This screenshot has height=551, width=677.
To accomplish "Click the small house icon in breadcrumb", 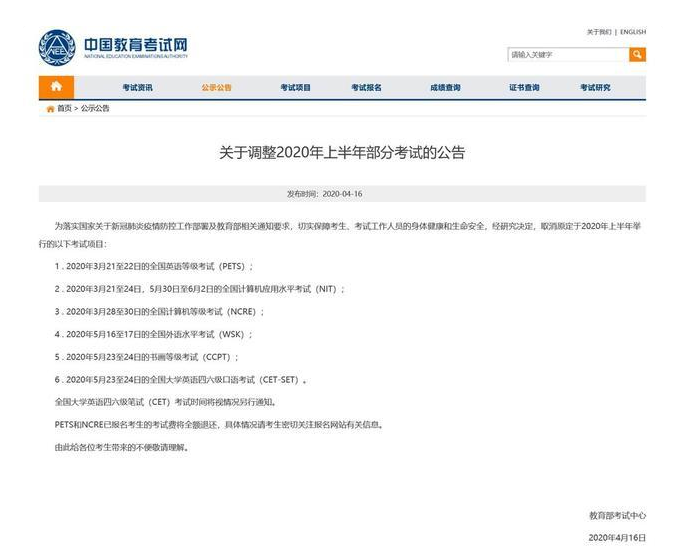I will click(51, 109).
